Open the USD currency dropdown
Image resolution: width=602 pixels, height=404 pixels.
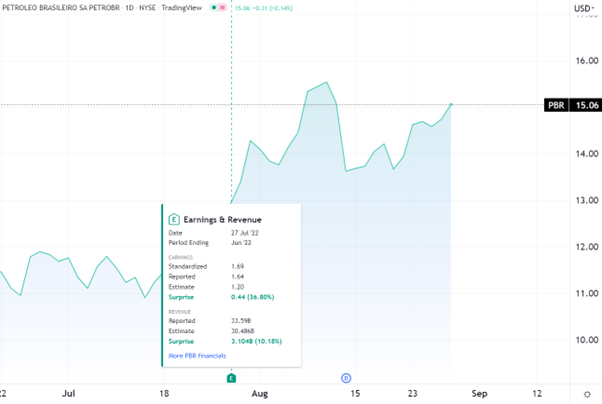pyautogui.click(x=584, y=8)
